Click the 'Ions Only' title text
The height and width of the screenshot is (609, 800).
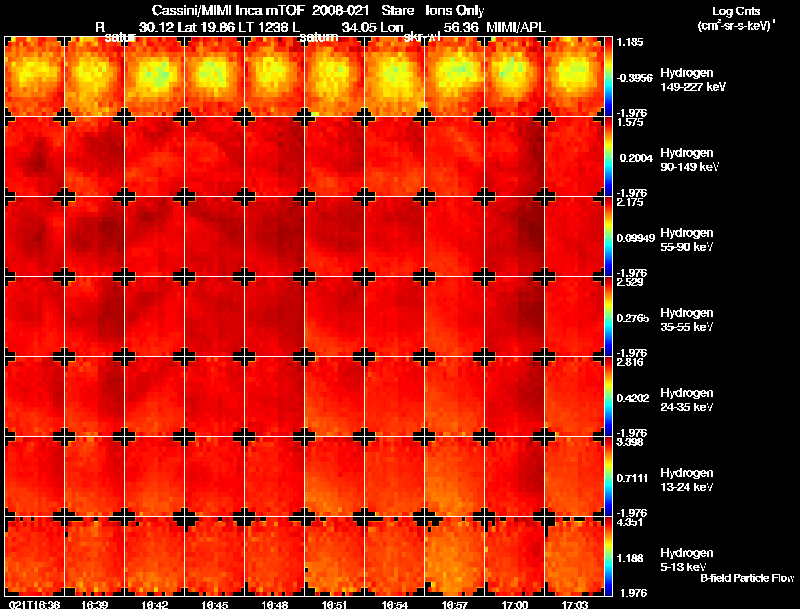point(455,11)
